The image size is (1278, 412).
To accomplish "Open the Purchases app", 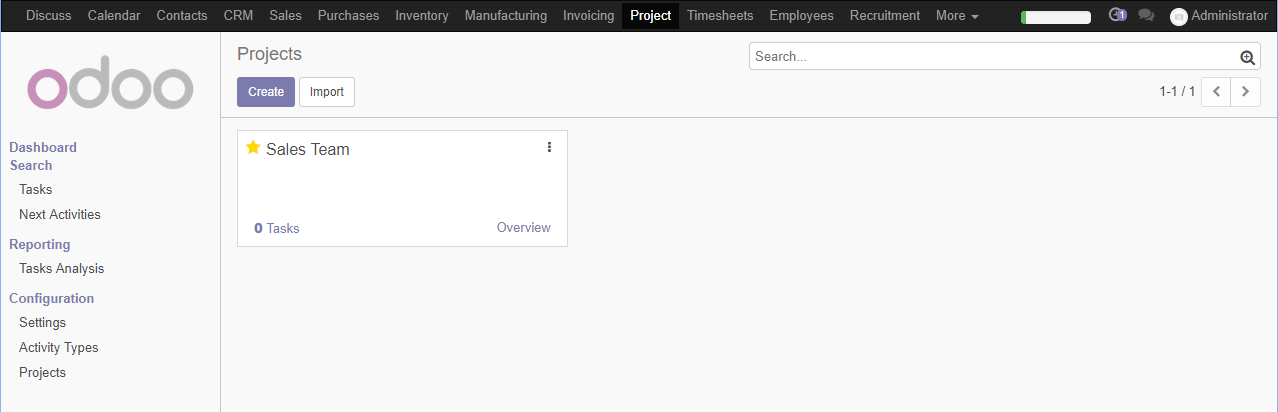I will (348, 15).
